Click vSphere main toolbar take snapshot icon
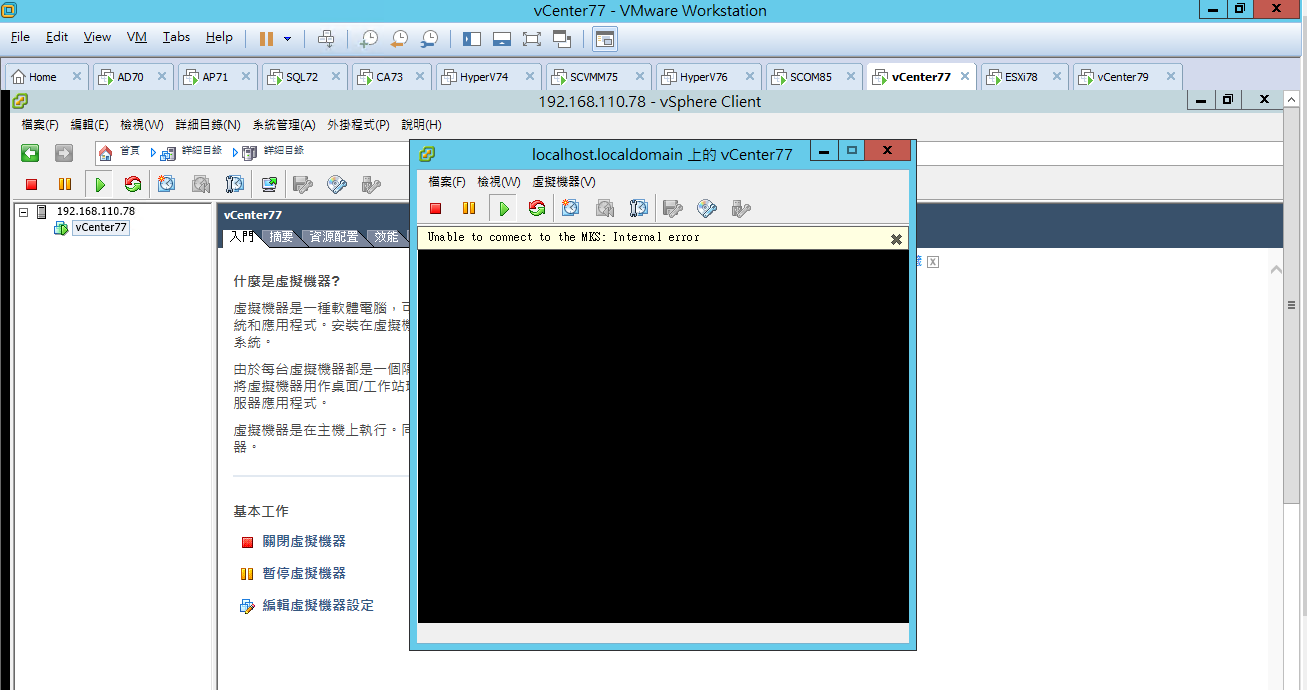 166,184
